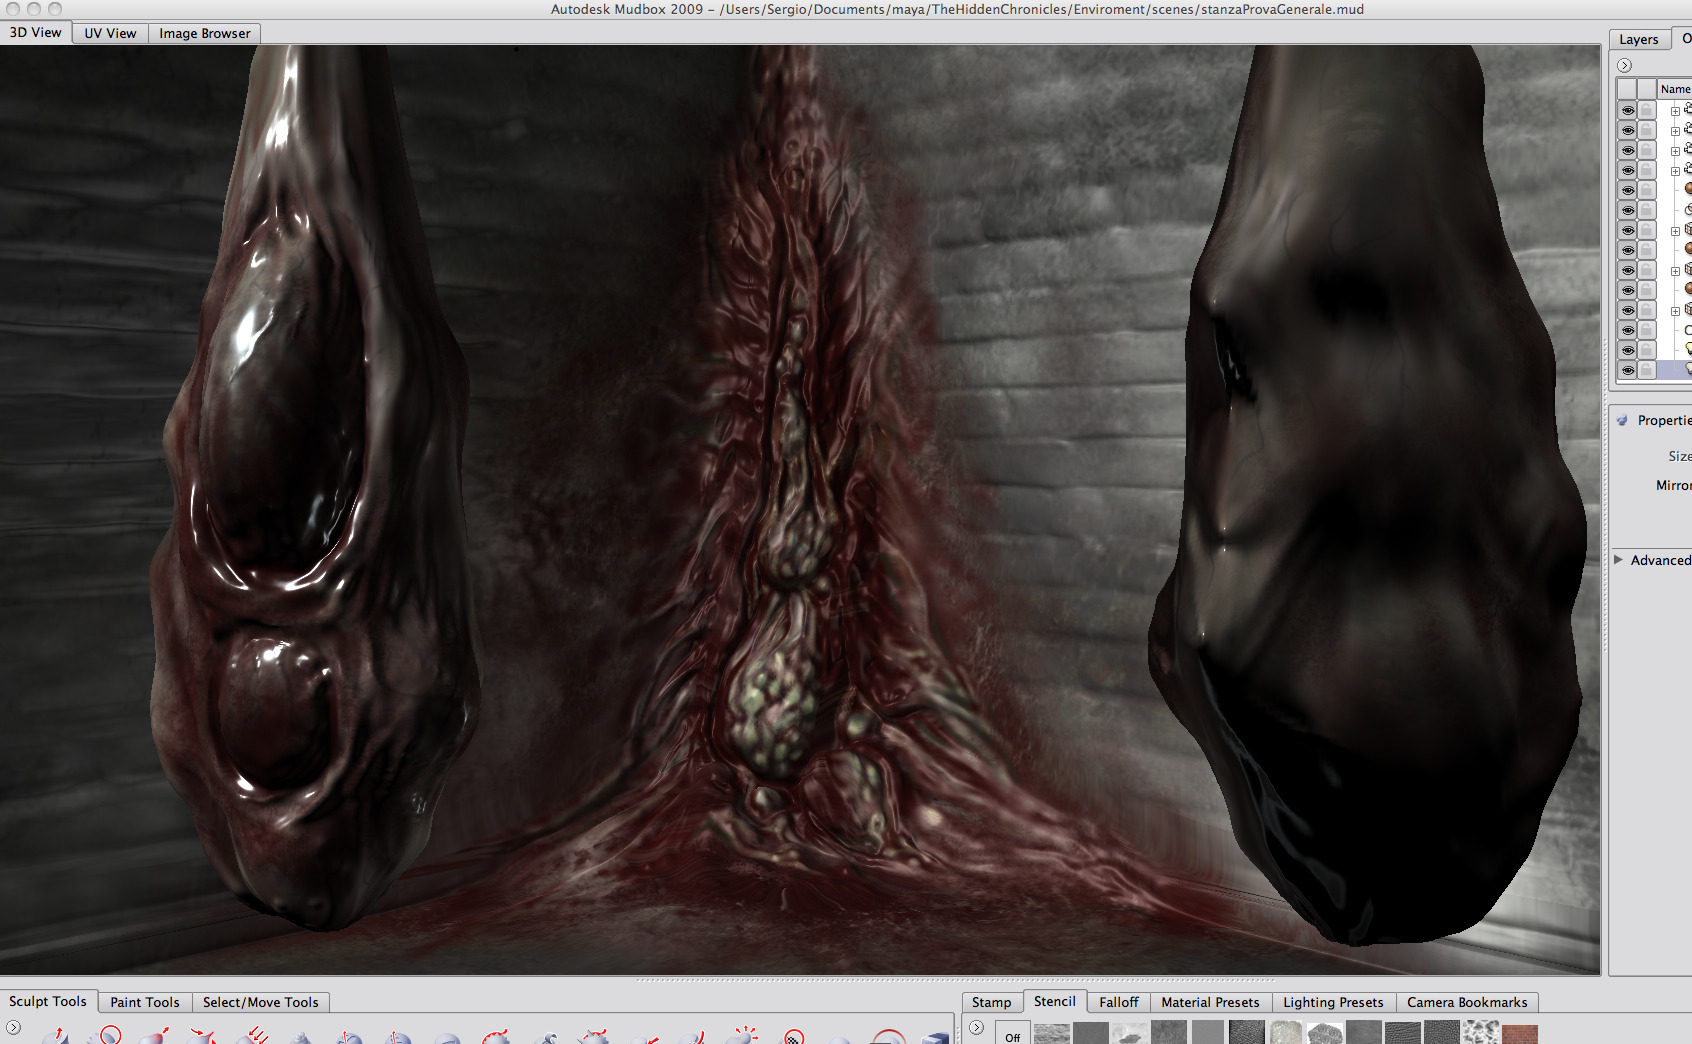Turn the stencil Off
This screenshot has width=1692, height=1044.
1013,1033
